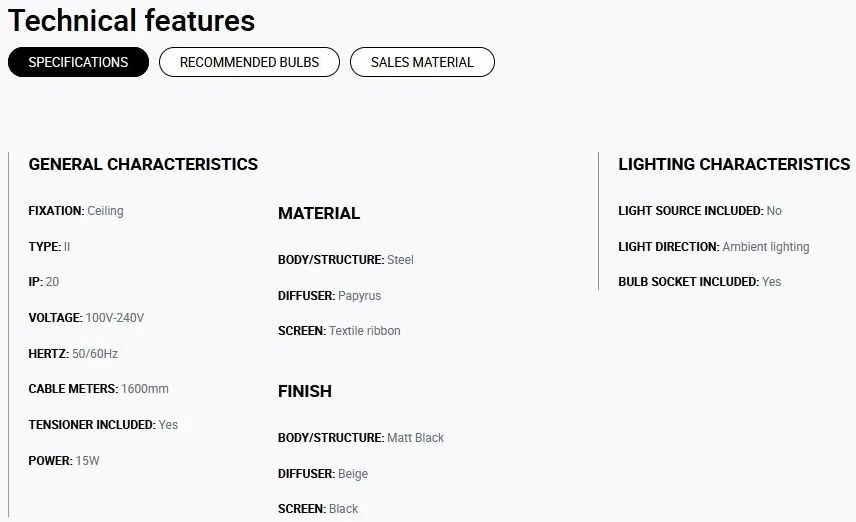Click the Power 15W specification
Screen dimensions: 856x522
point(64,461)
